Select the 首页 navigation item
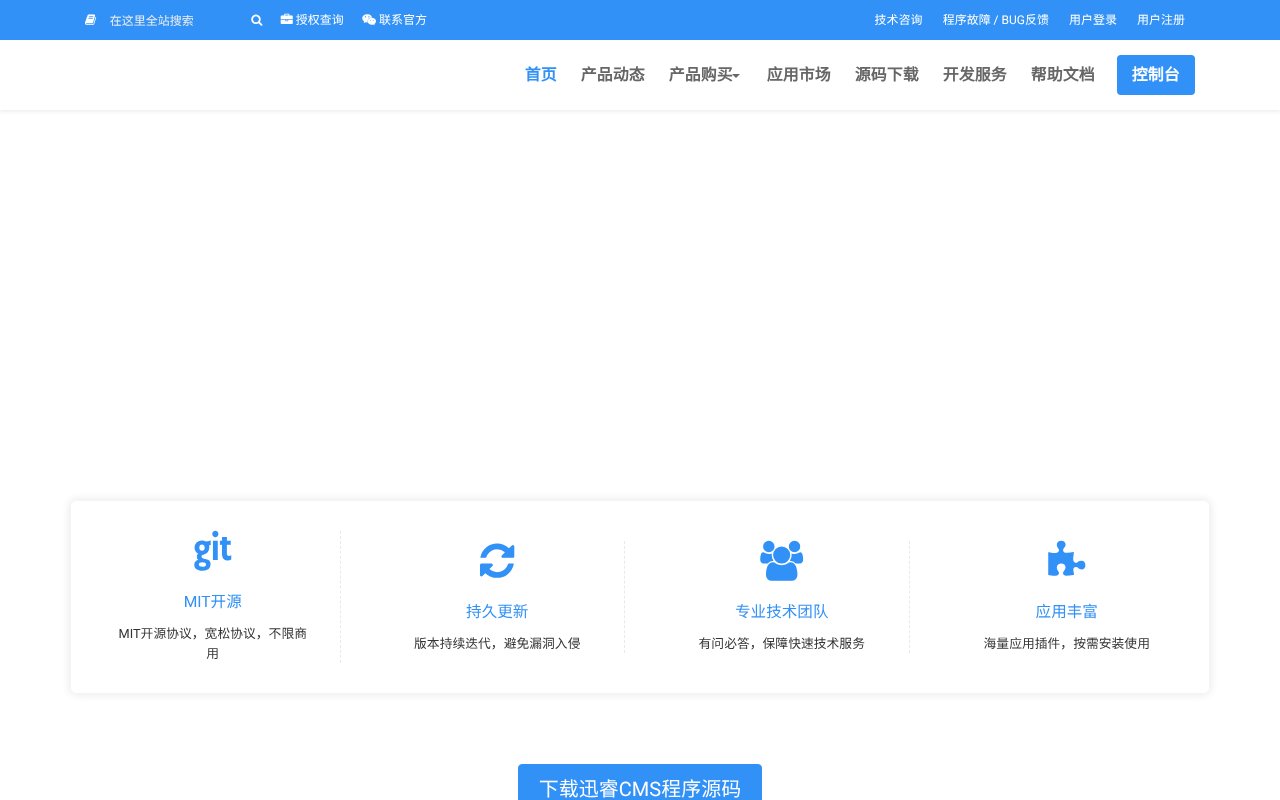 click(x=541, y=75)
